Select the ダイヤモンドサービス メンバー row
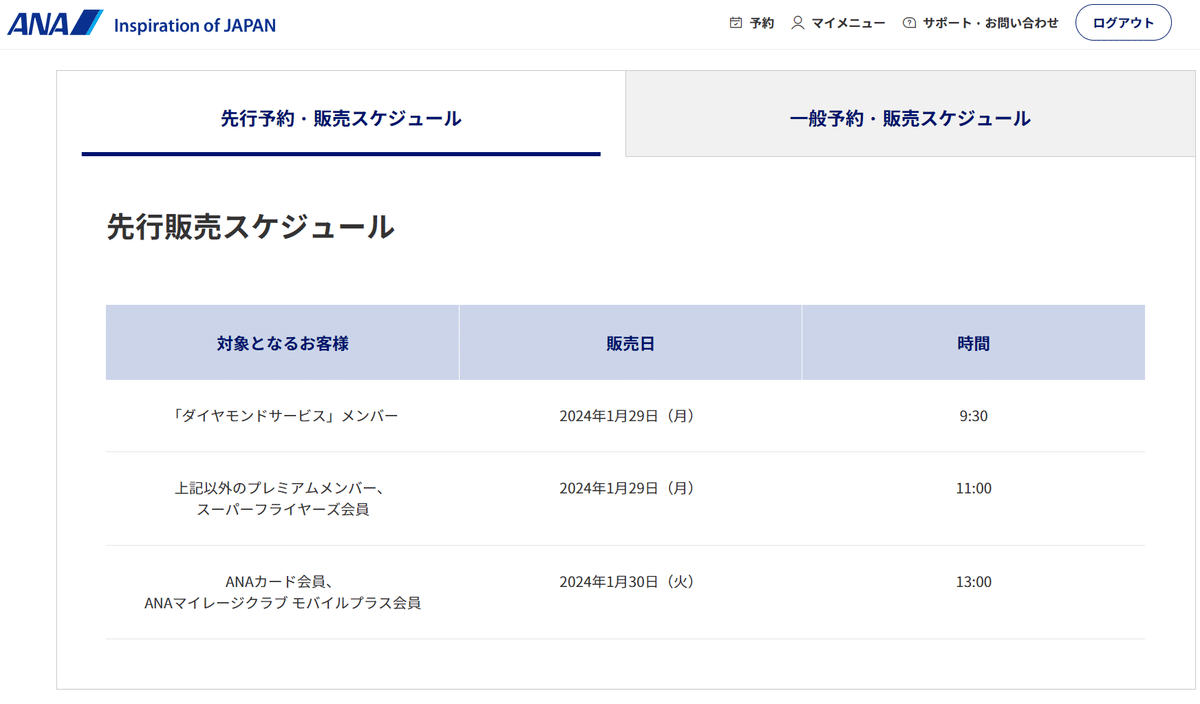 pyautogui.click(x=281, y=415)
